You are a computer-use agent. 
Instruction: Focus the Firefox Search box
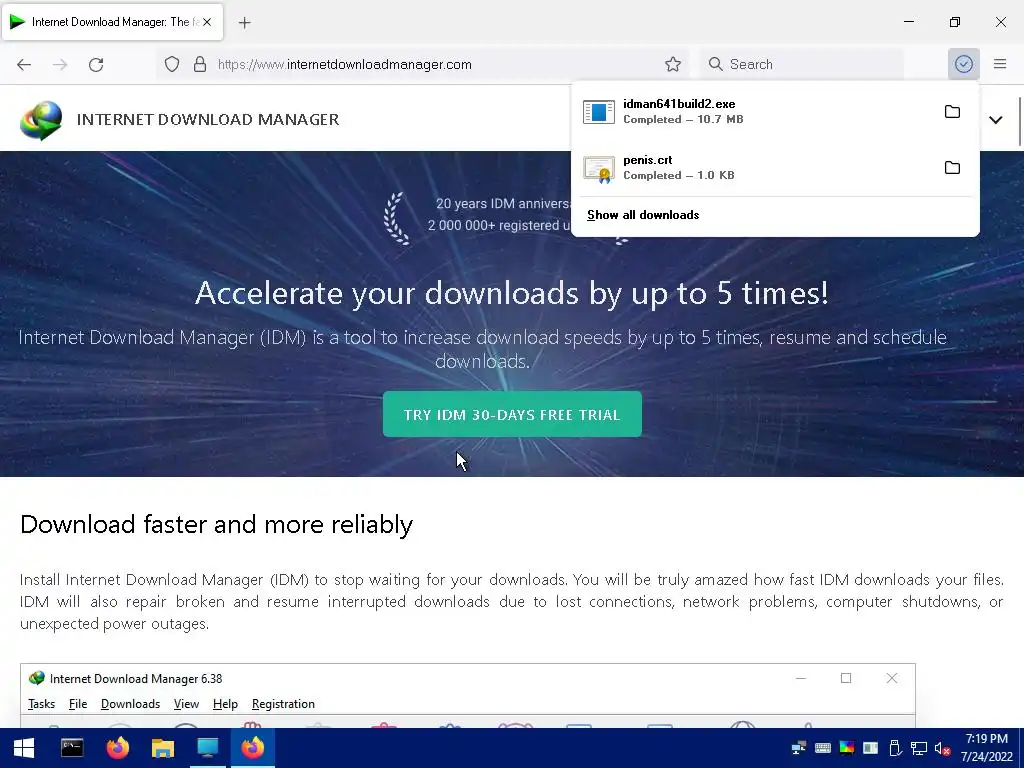pyautogui.click(x=802, y=64)
